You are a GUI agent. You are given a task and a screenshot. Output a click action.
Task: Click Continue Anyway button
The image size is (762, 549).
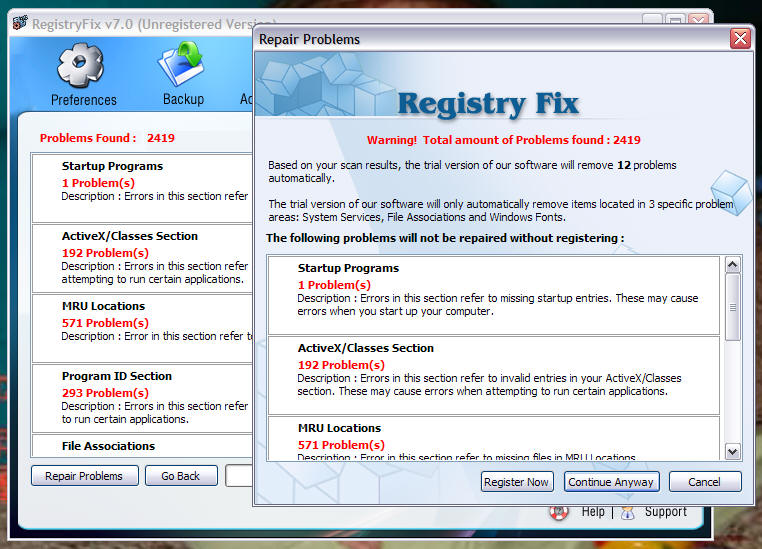click(x=611, y=482)
